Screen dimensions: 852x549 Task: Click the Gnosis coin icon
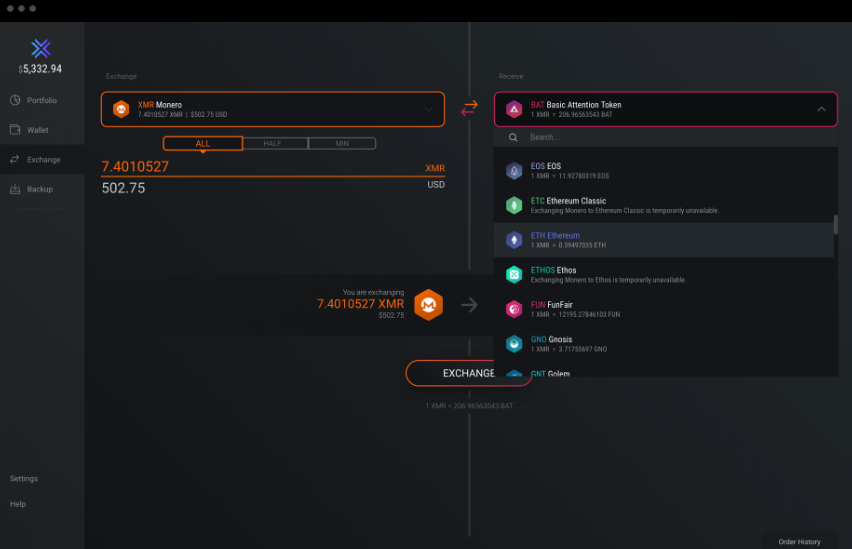(x=514, y=344)
